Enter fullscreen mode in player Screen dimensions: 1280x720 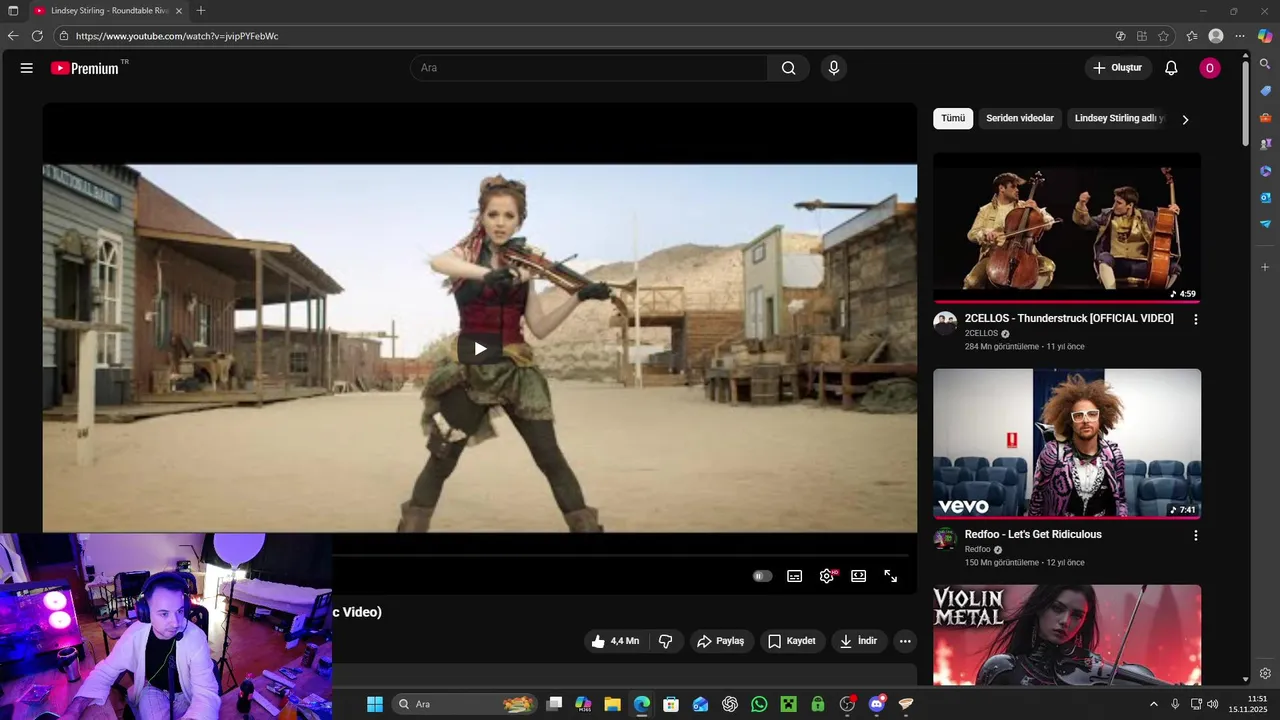tap(891, 576)
